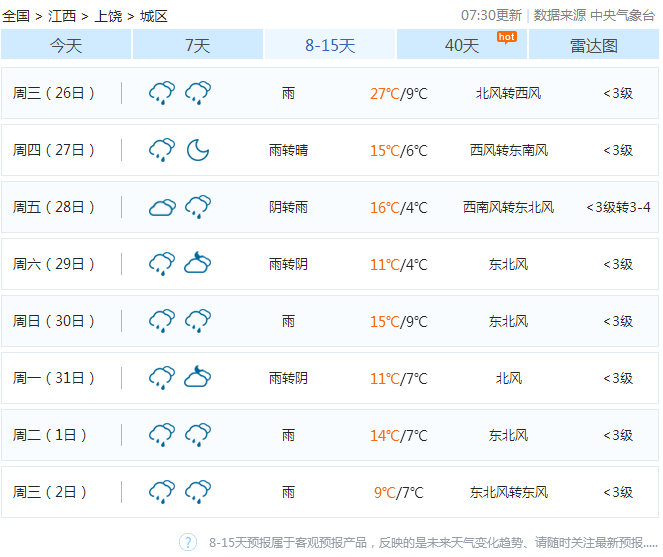
Task: Click the first rain icon for Sunday 30日
Action: point(162,321)
